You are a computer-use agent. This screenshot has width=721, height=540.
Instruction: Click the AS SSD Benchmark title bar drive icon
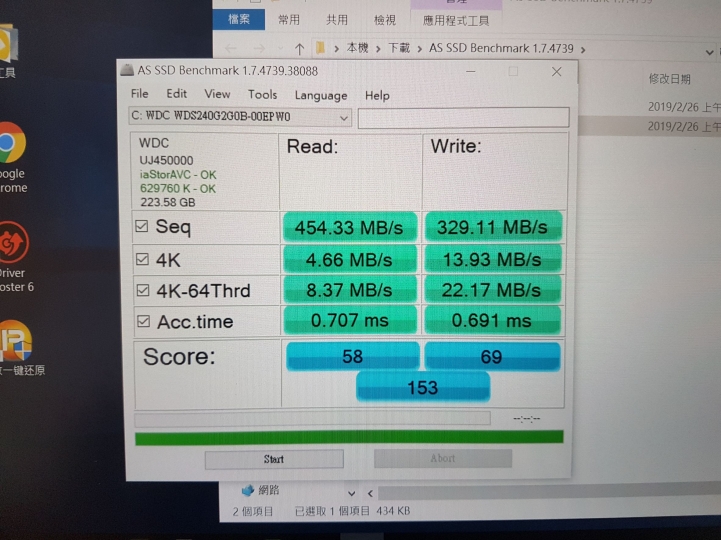pos(127,70)
